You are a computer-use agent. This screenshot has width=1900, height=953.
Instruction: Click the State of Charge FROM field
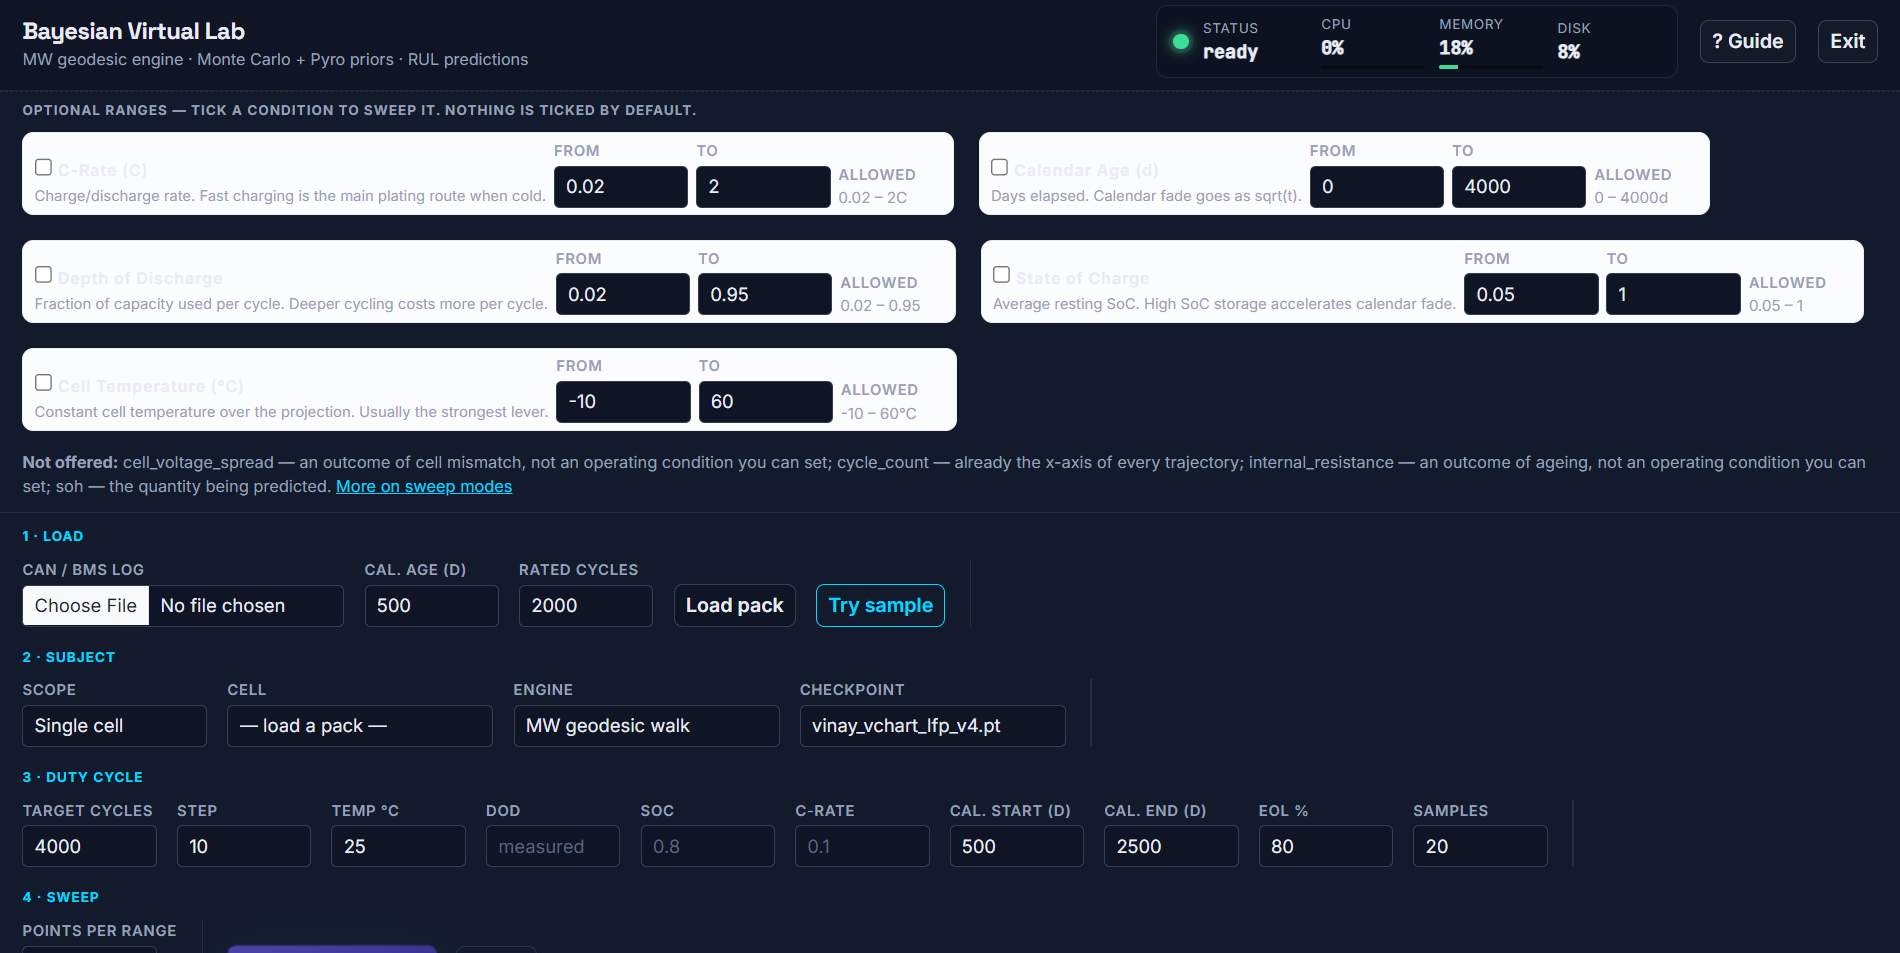tap(1531, 294)
